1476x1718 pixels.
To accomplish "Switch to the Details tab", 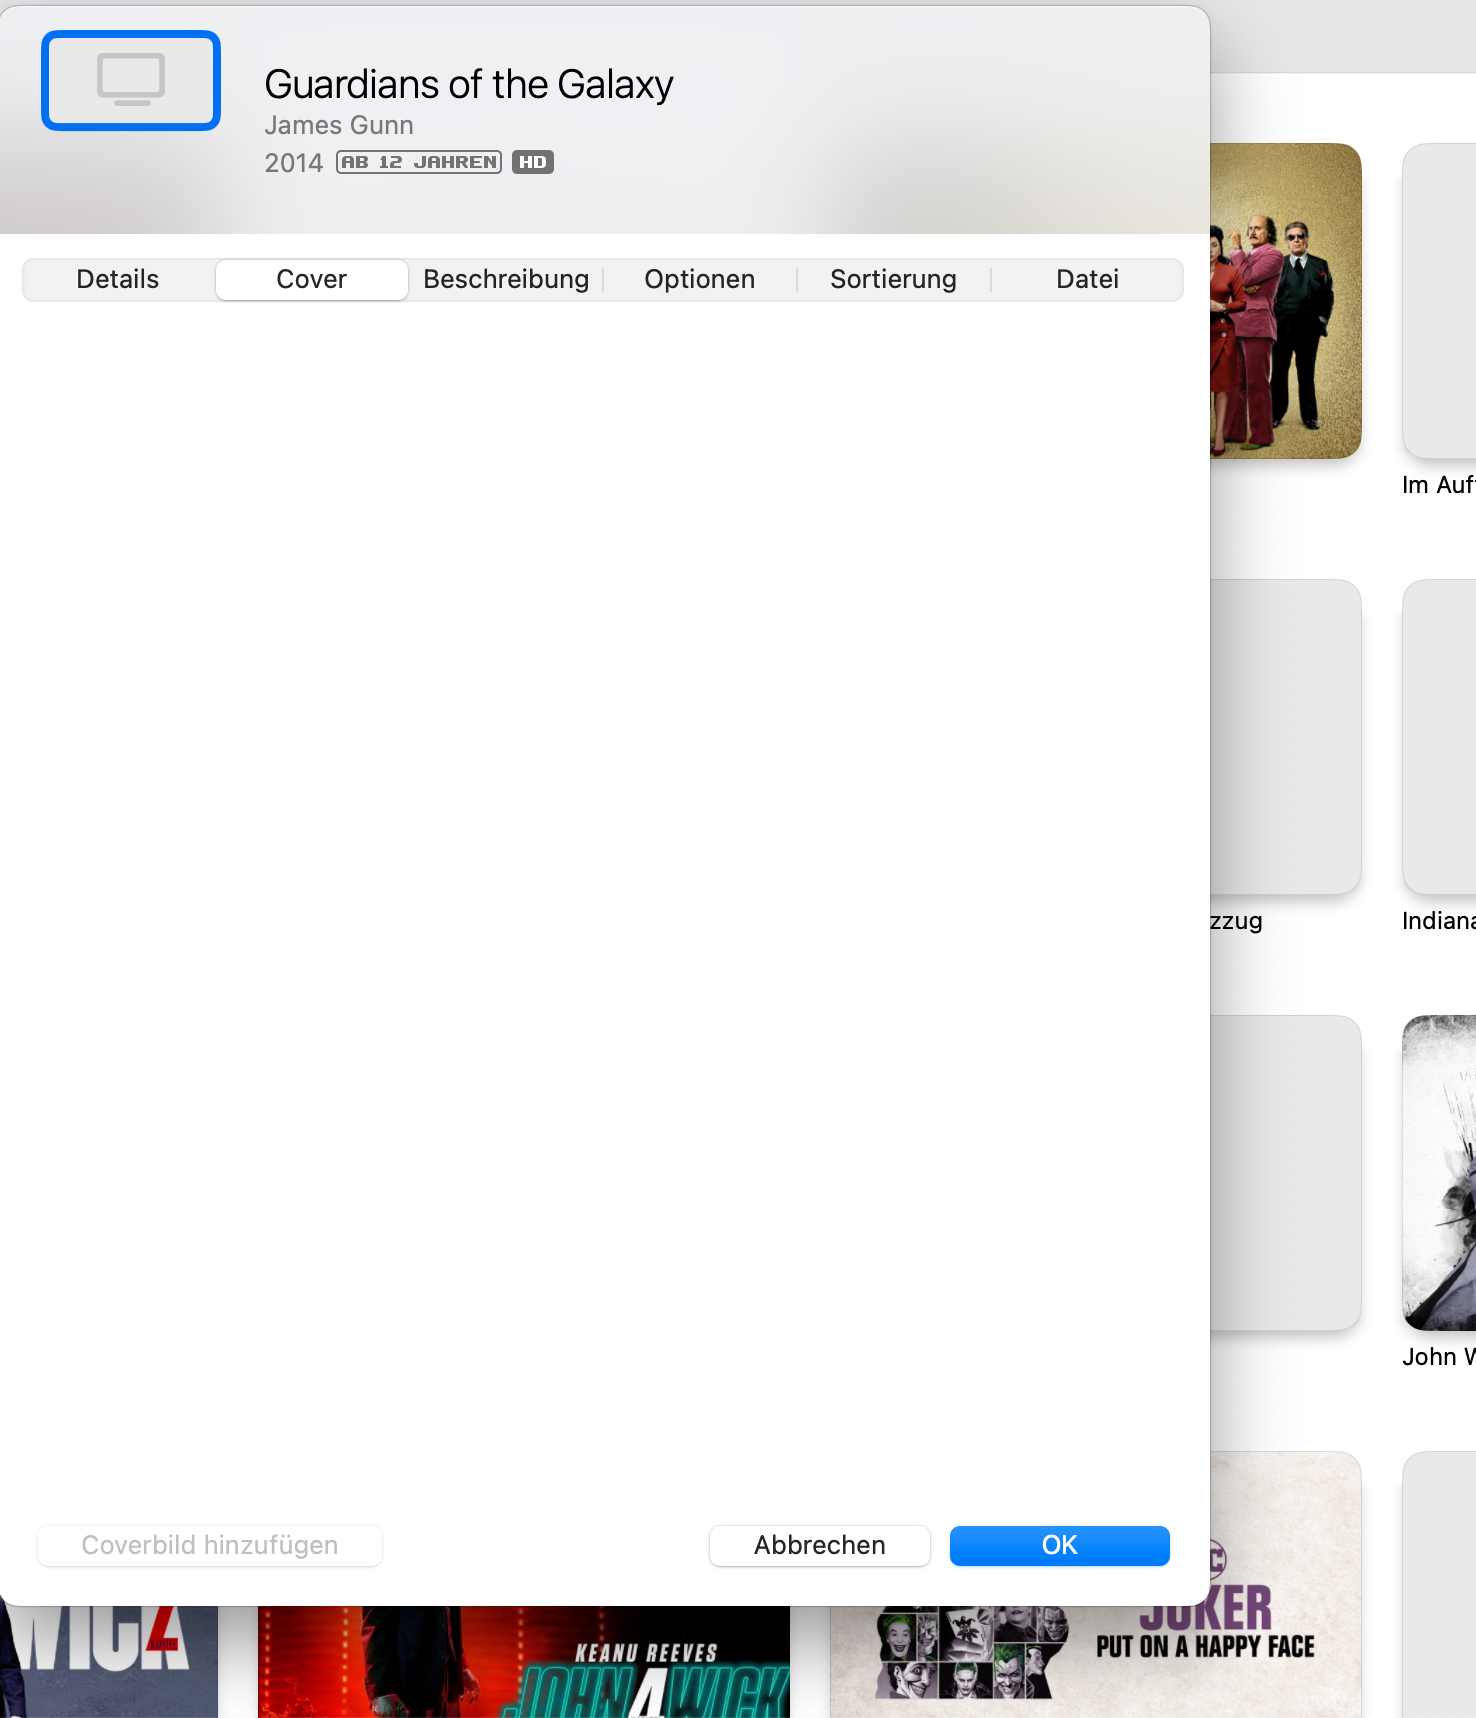I will [x=118, y=279].
